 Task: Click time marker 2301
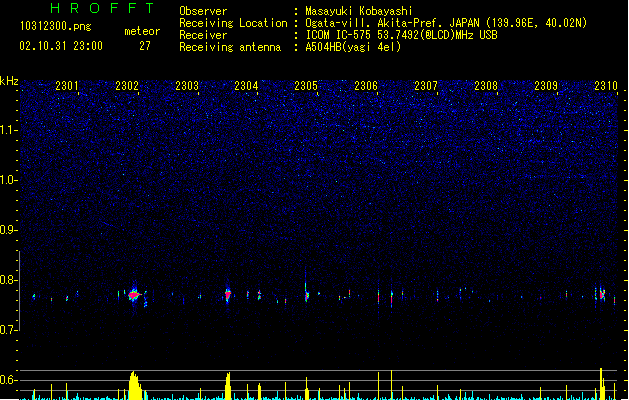point(67,86)
